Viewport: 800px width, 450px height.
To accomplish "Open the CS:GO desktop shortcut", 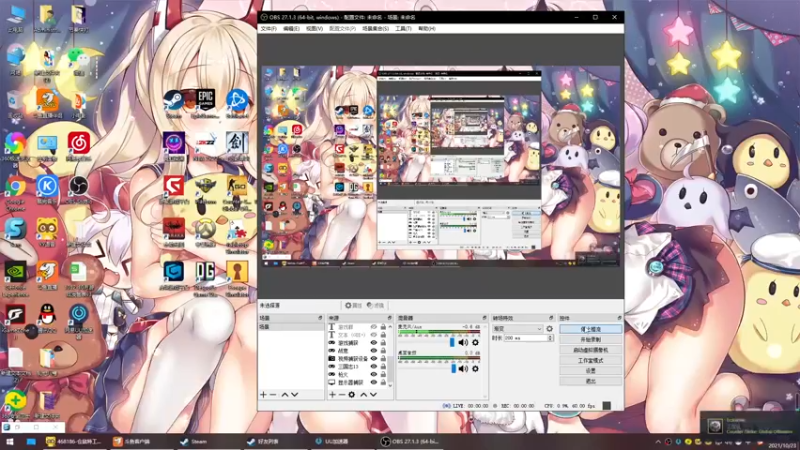I will pyautogui.click(x=237, y=193).
